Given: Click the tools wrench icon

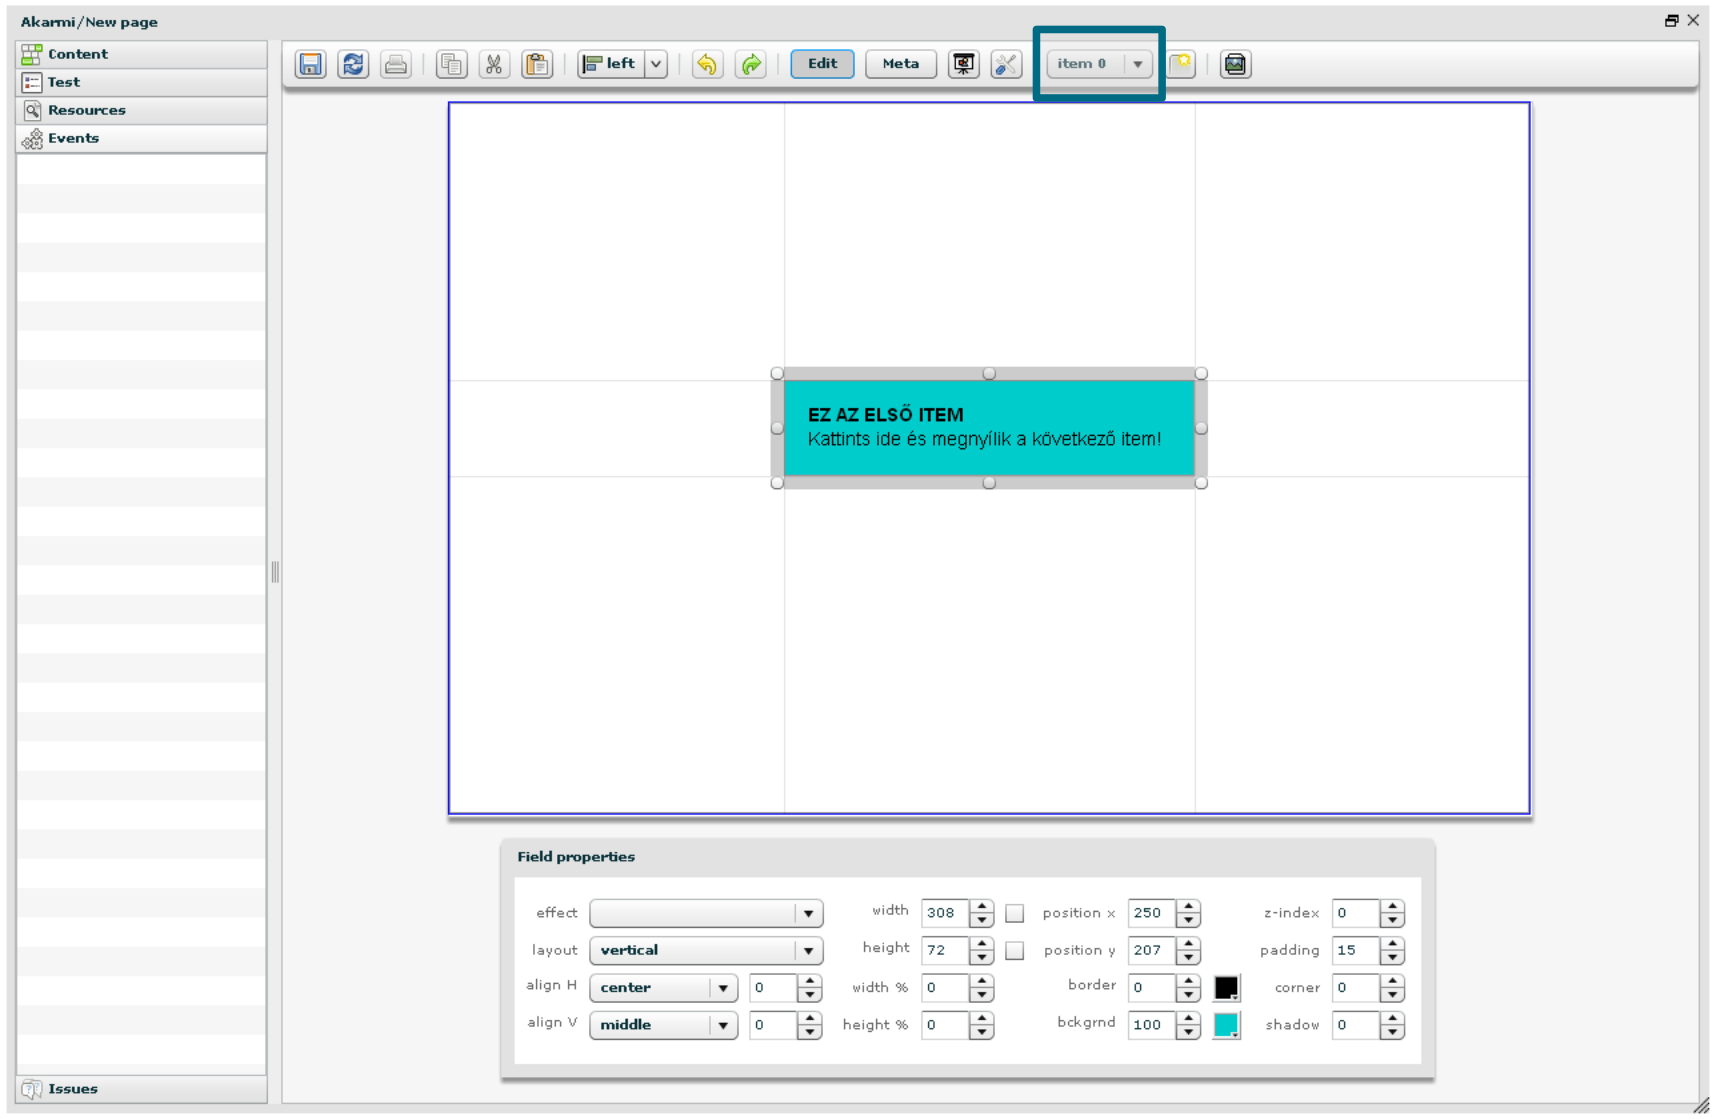Looking at the screenshot, I should [x=1005, y=64].
